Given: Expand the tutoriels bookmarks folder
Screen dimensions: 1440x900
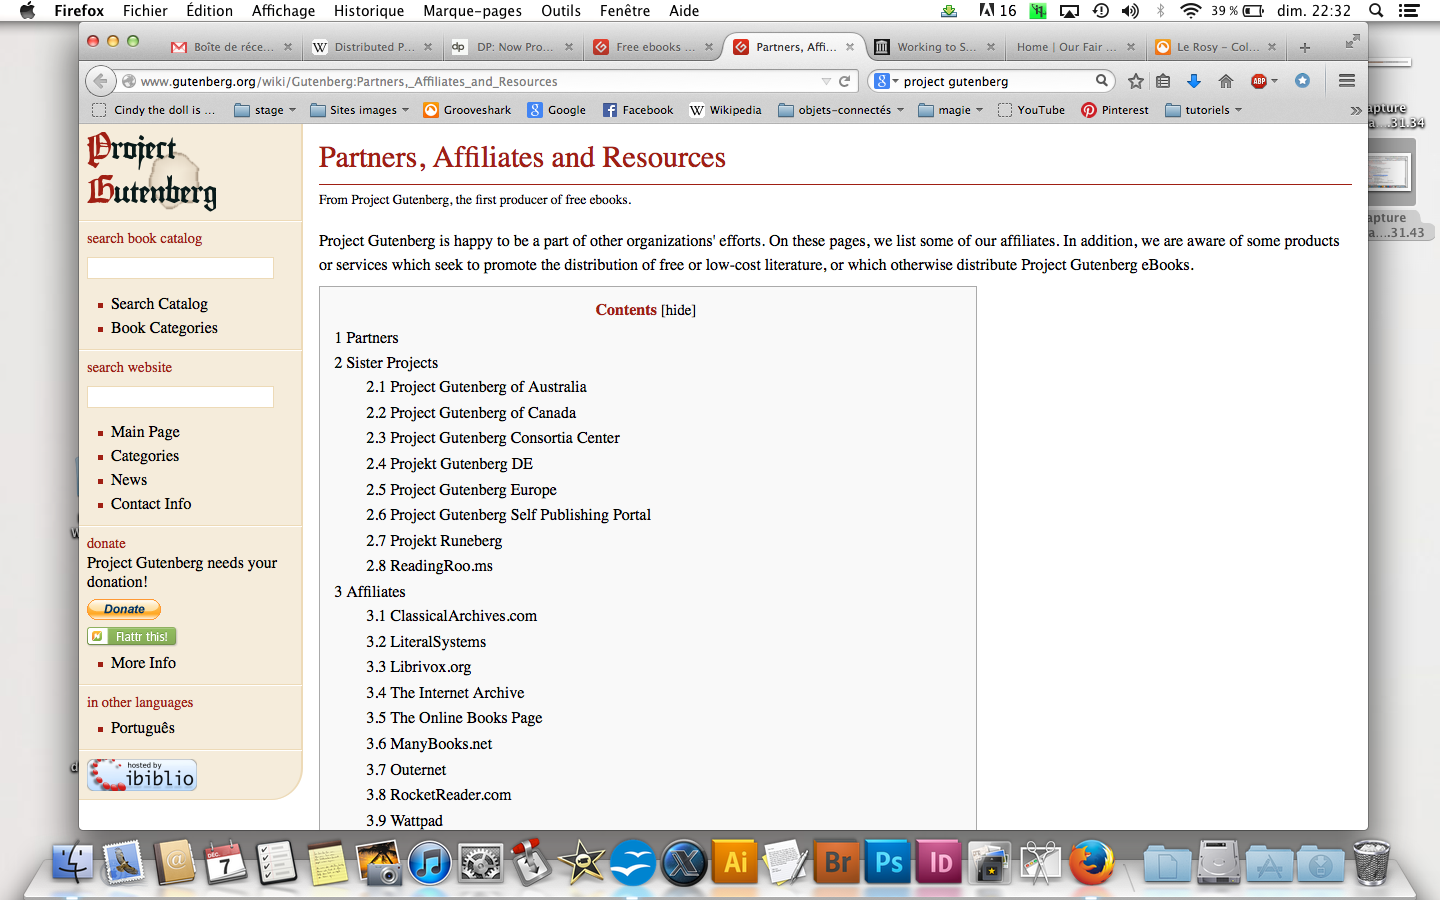Looking at the screenshot, I should click(x=1204, y=110).
